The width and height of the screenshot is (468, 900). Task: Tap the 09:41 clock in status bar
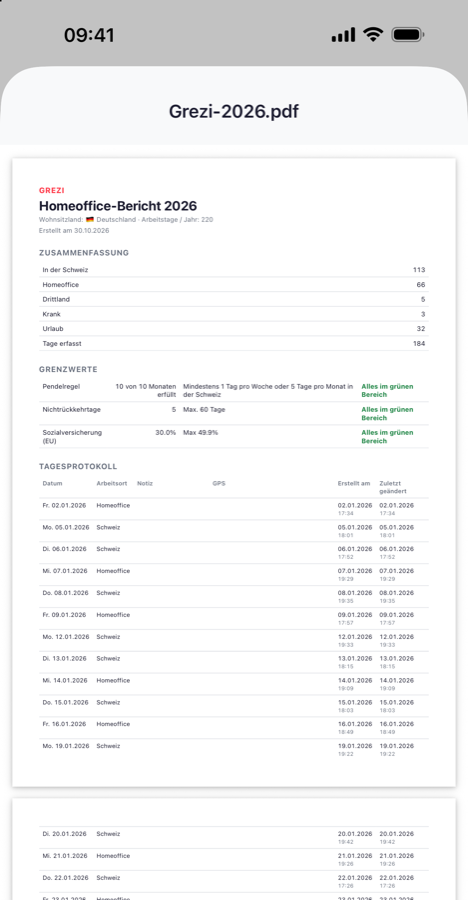coord(89,35)
